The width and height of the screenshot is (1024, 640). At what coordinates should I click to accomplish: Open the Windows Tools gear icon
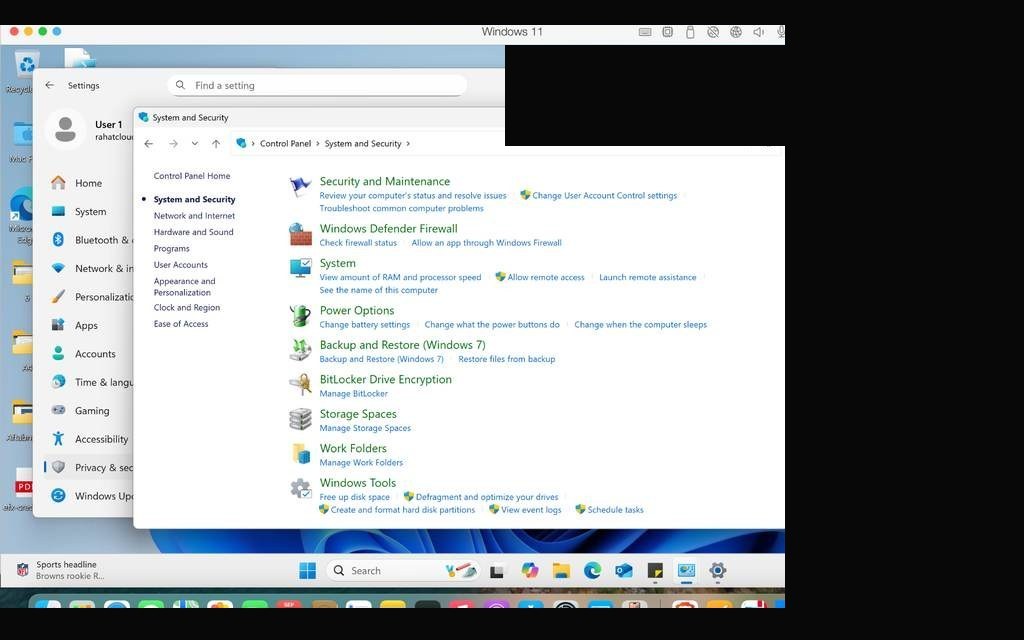pos(300,488)
